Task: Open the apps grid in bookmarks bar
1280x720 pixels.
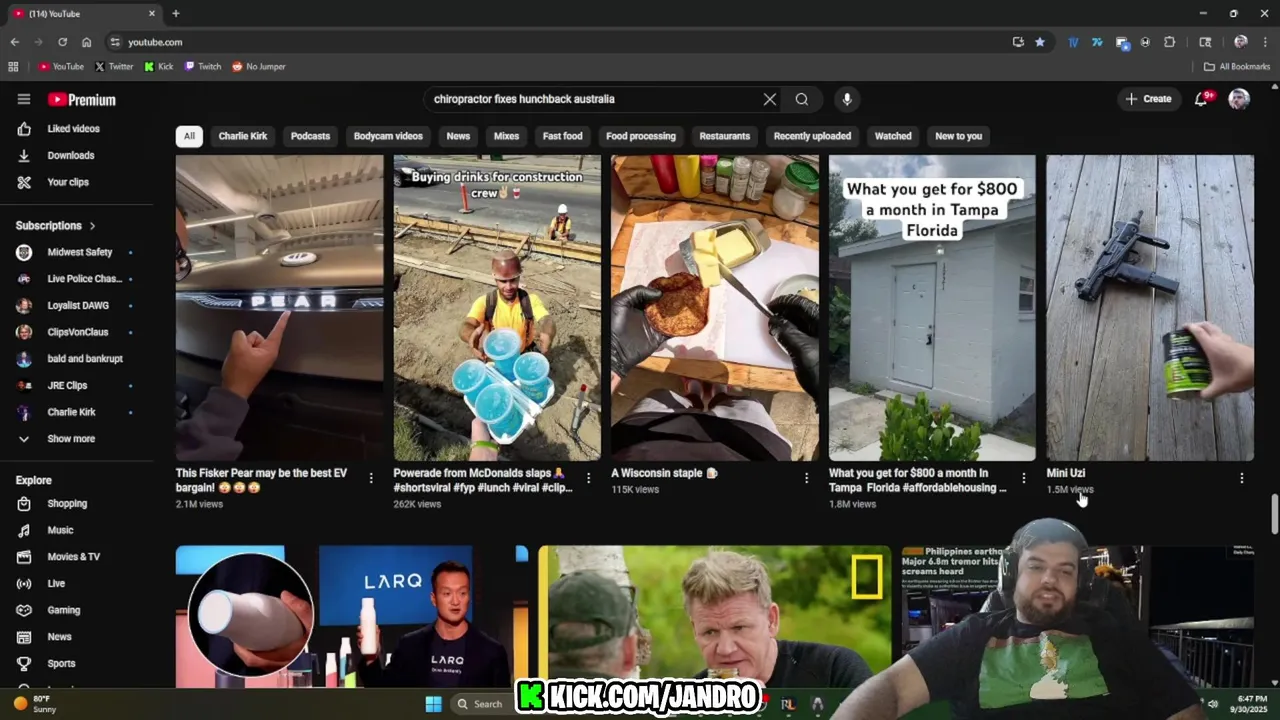Action: pyautogui.click(x=13, y=67)
